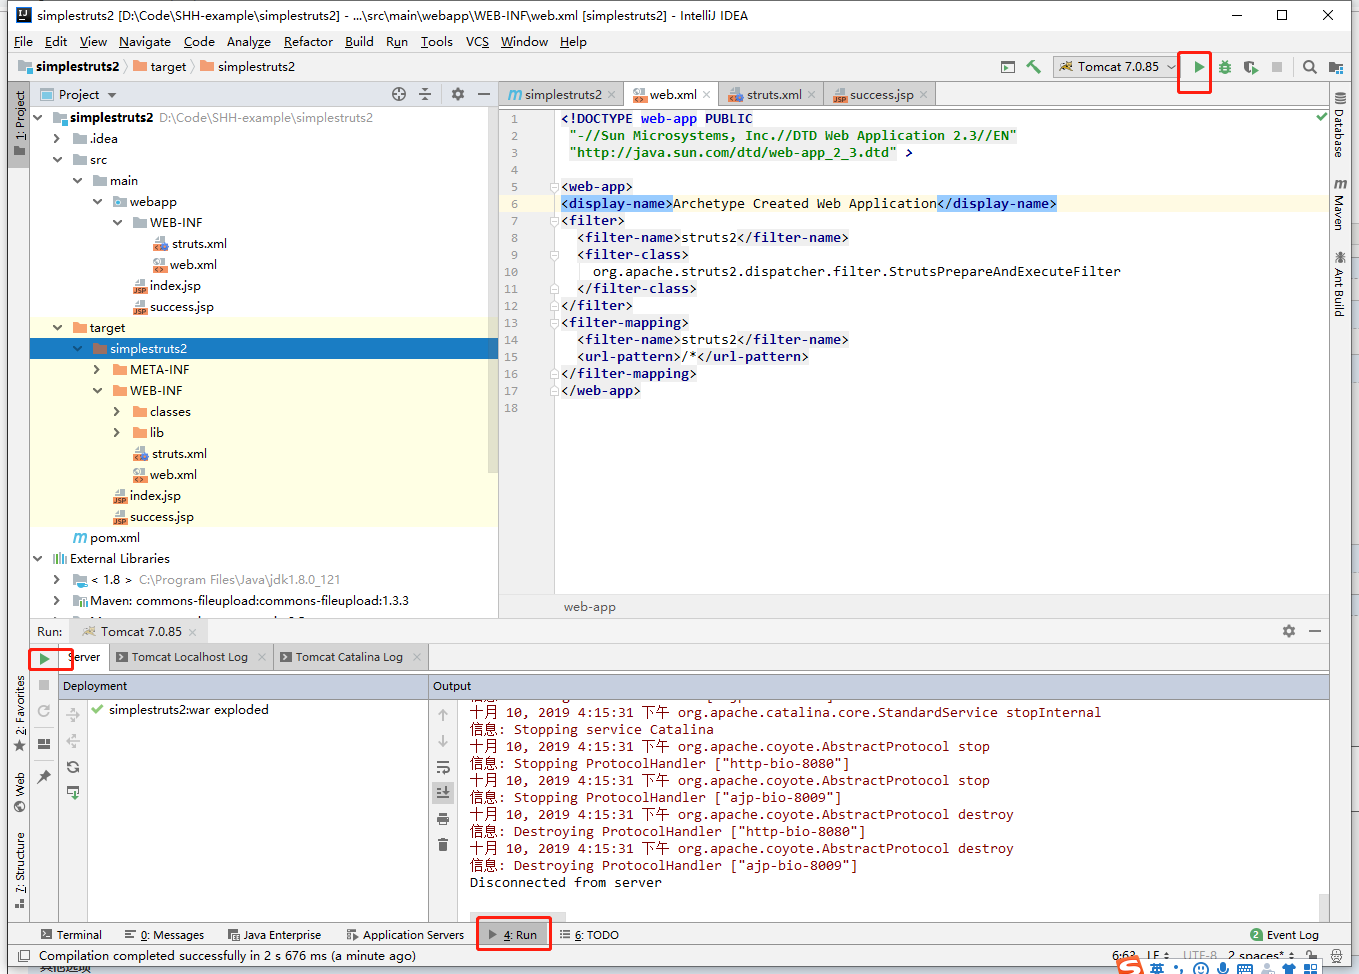Click the soft-wrap output icon
The height and width of the screenshot is (974, 1359).
point(443,767)
